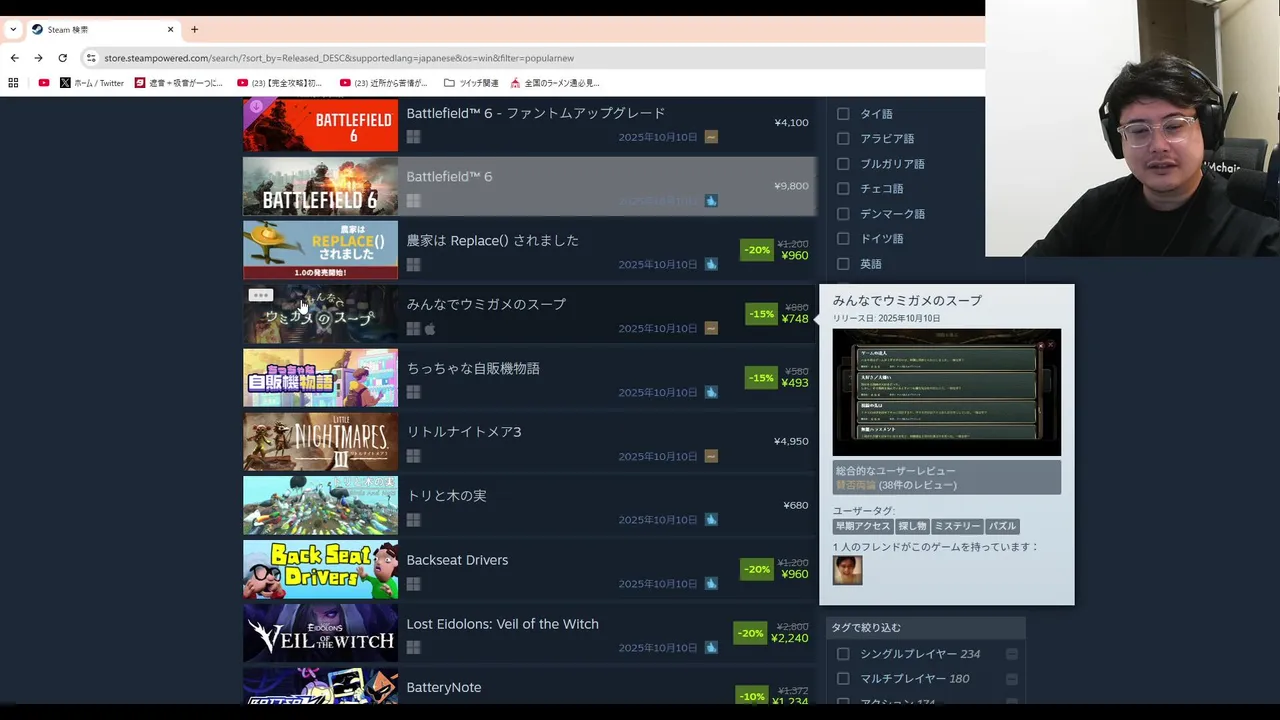Click the review icon on トリと木の実 row
The width and height of the screenshot is (1280, 720).
click(x=711, y=520)
